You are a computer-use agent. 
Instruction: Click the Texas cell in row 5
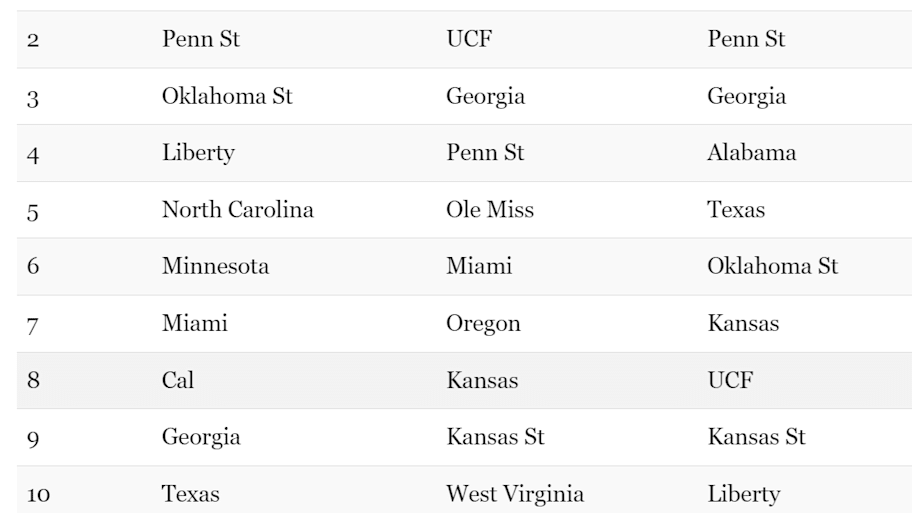pyautogui.click(x=735, y=210)
